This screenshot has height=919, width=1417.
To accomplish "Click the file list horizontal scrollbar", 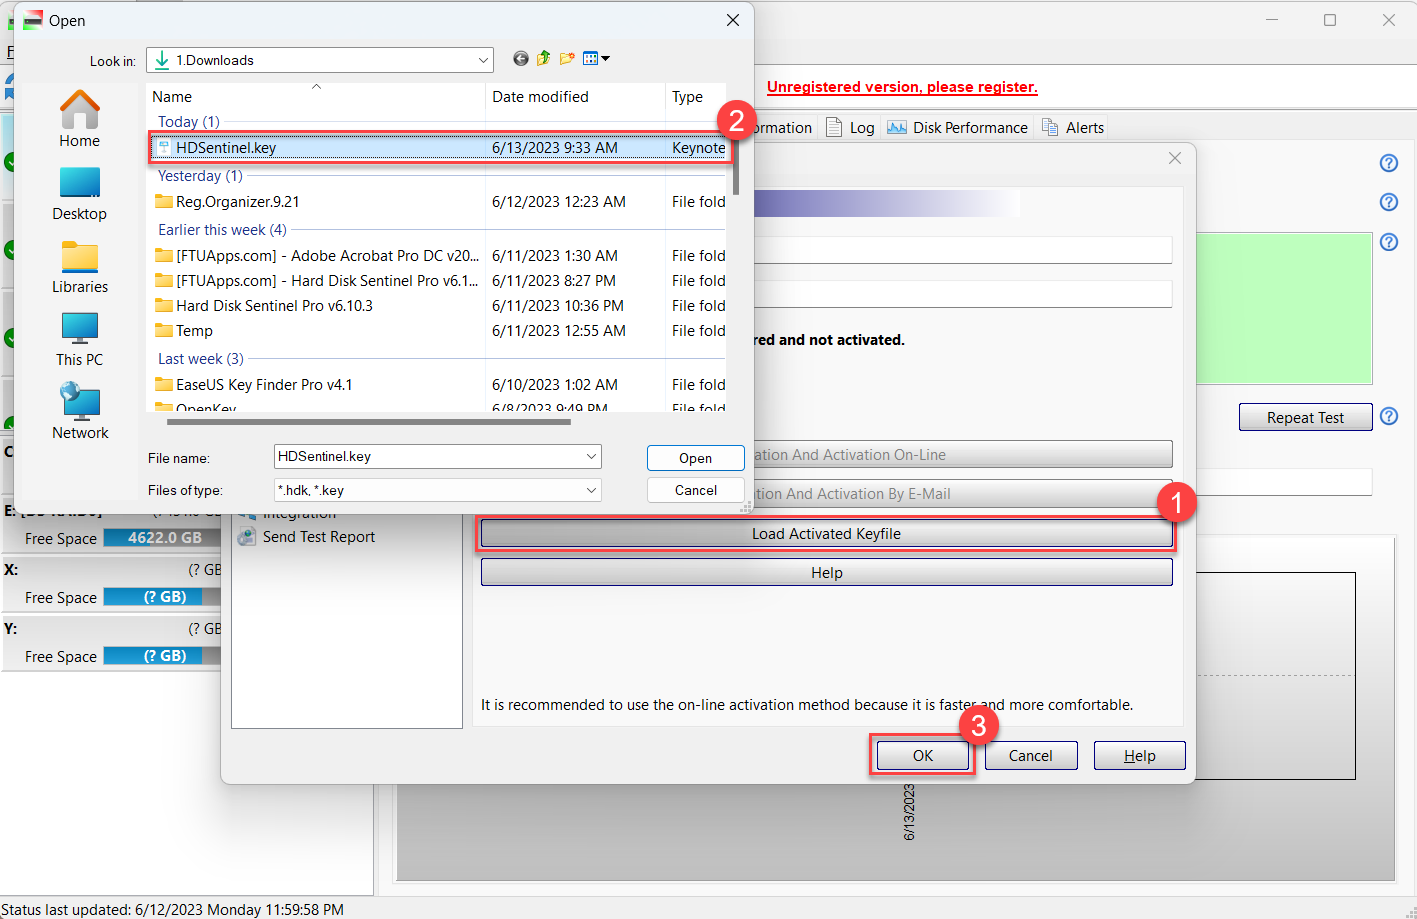I will coord(368,422).
